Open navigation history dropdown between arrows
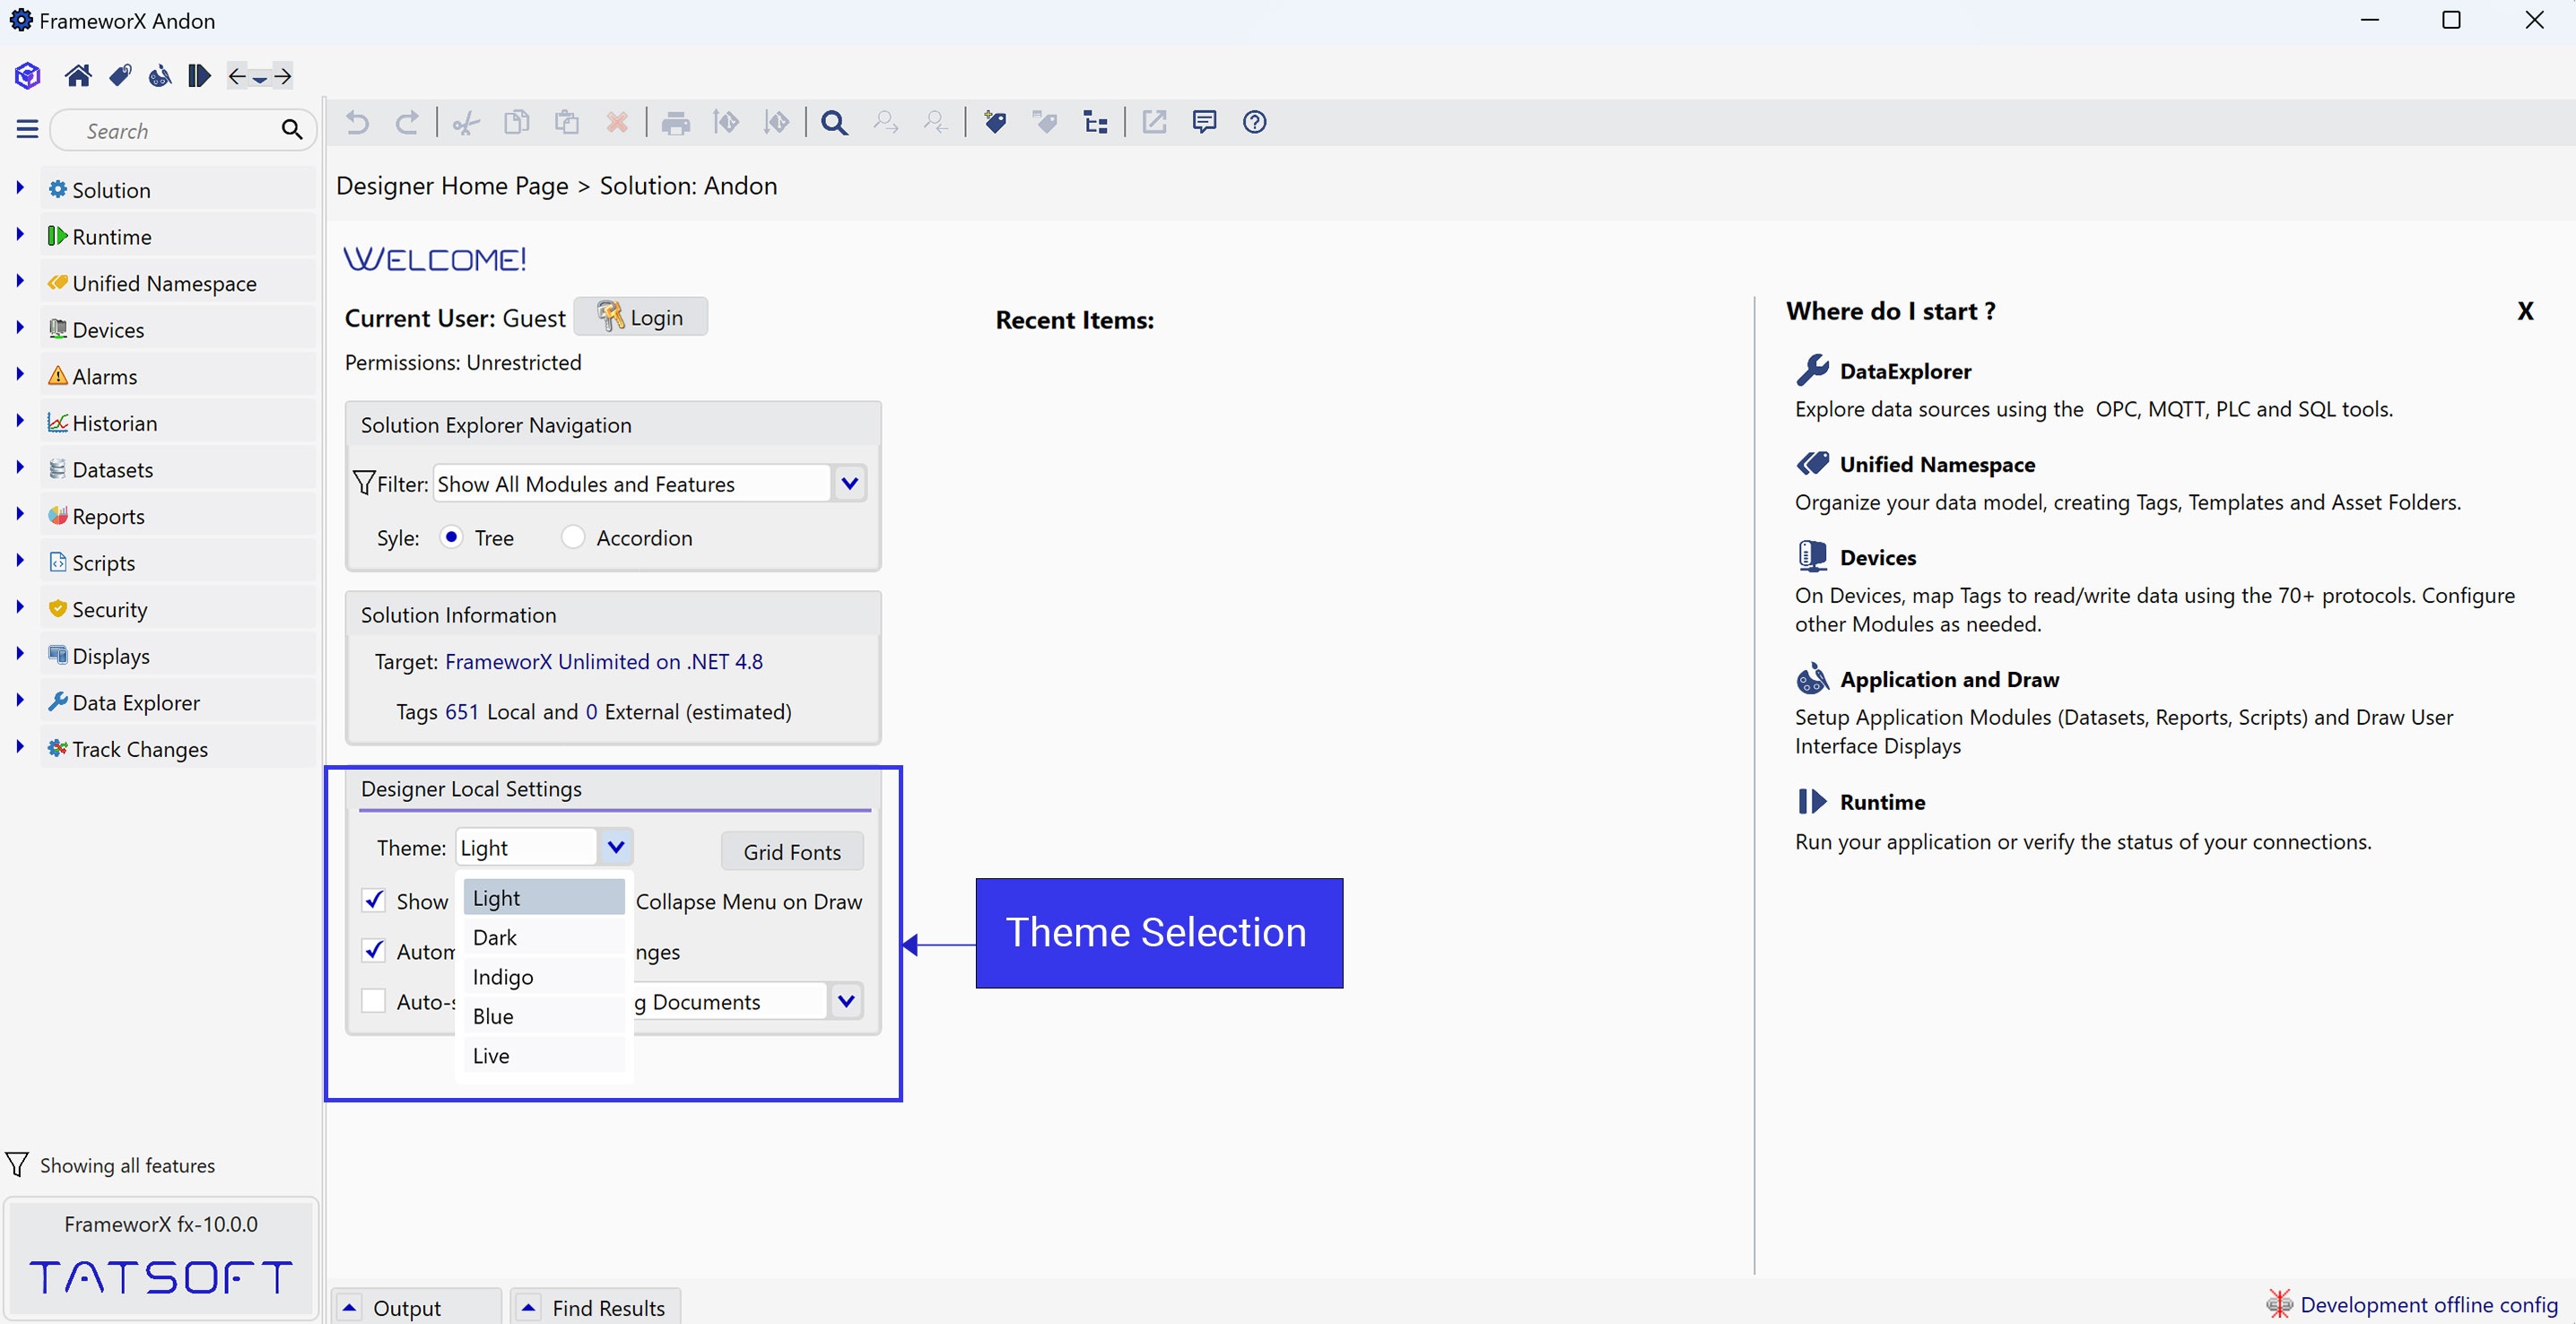Viewport: 2576px width, 1324px height. (x=260, y=78)
